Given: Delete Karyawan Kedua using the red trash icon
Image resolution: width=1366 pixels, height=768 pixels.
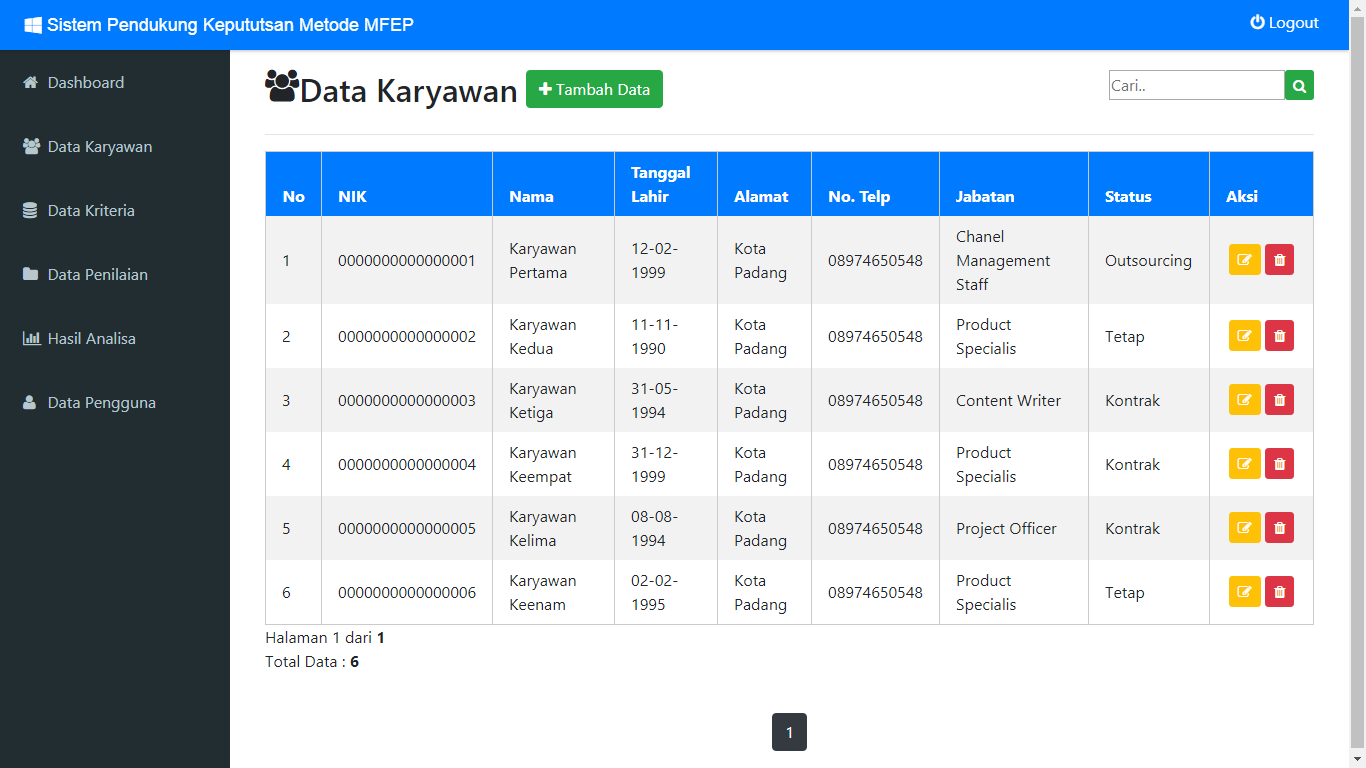Looking at the screenshot, I should pyautogui.click(x=1279, y=335).
